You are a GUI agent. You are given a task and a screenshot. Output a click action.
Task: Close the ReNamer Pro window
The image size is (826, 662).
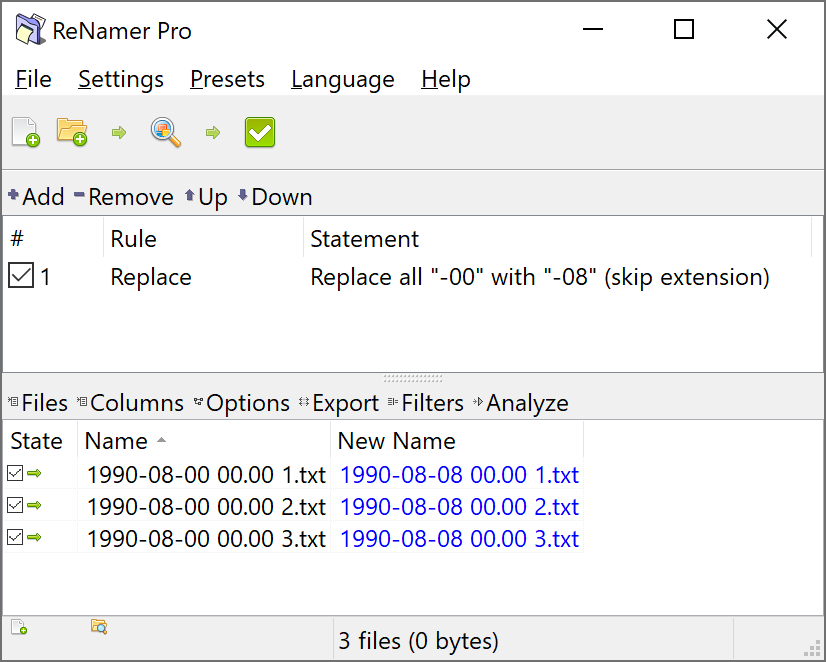pos(776,29)
